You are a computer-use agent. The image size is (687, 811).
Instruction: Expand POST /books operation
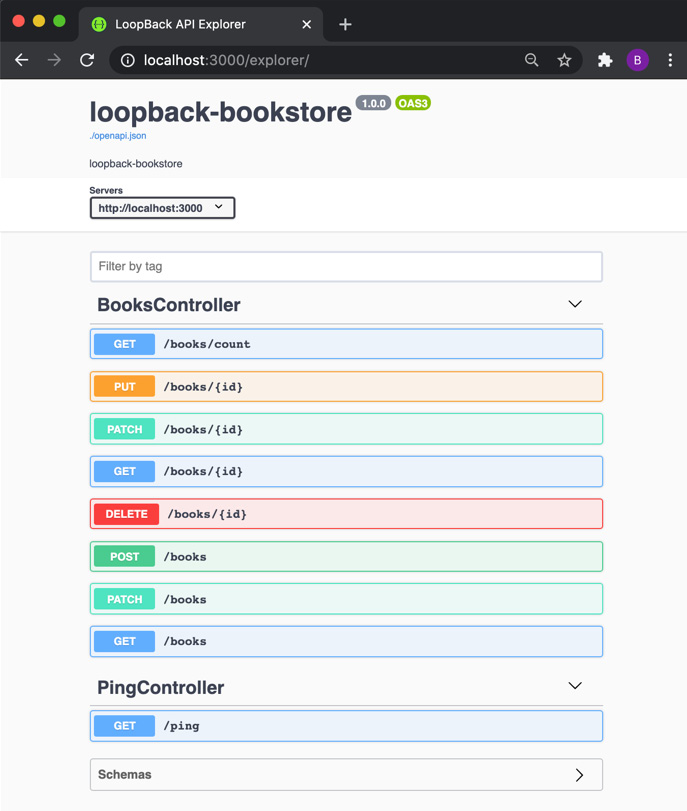346,557
